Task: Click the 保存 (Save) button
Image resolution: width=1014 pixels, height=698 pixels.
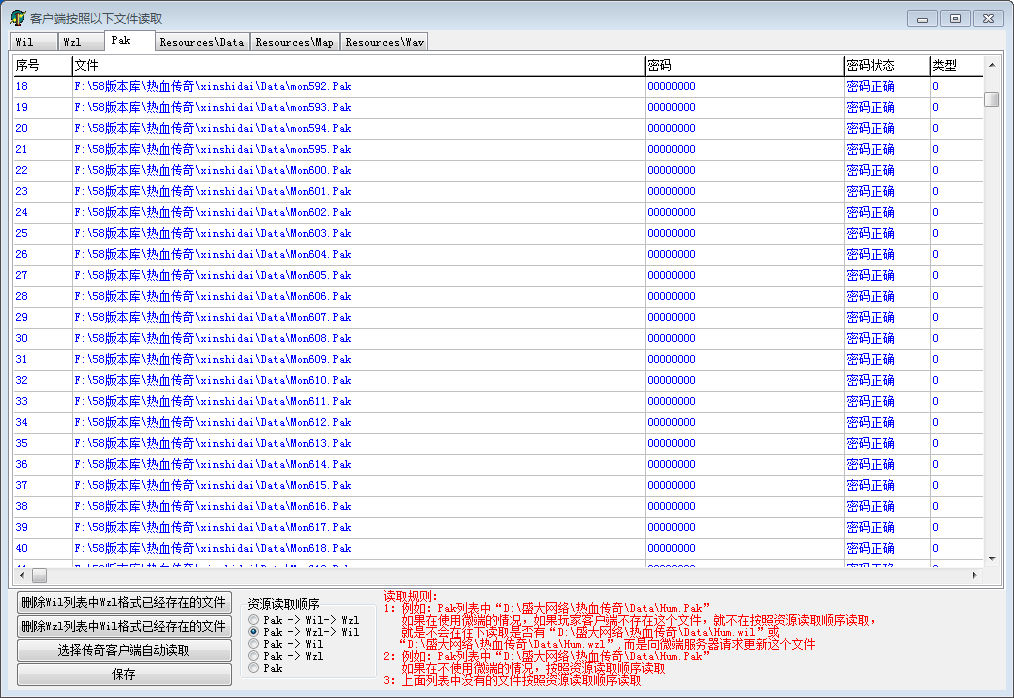Action: 124,674
